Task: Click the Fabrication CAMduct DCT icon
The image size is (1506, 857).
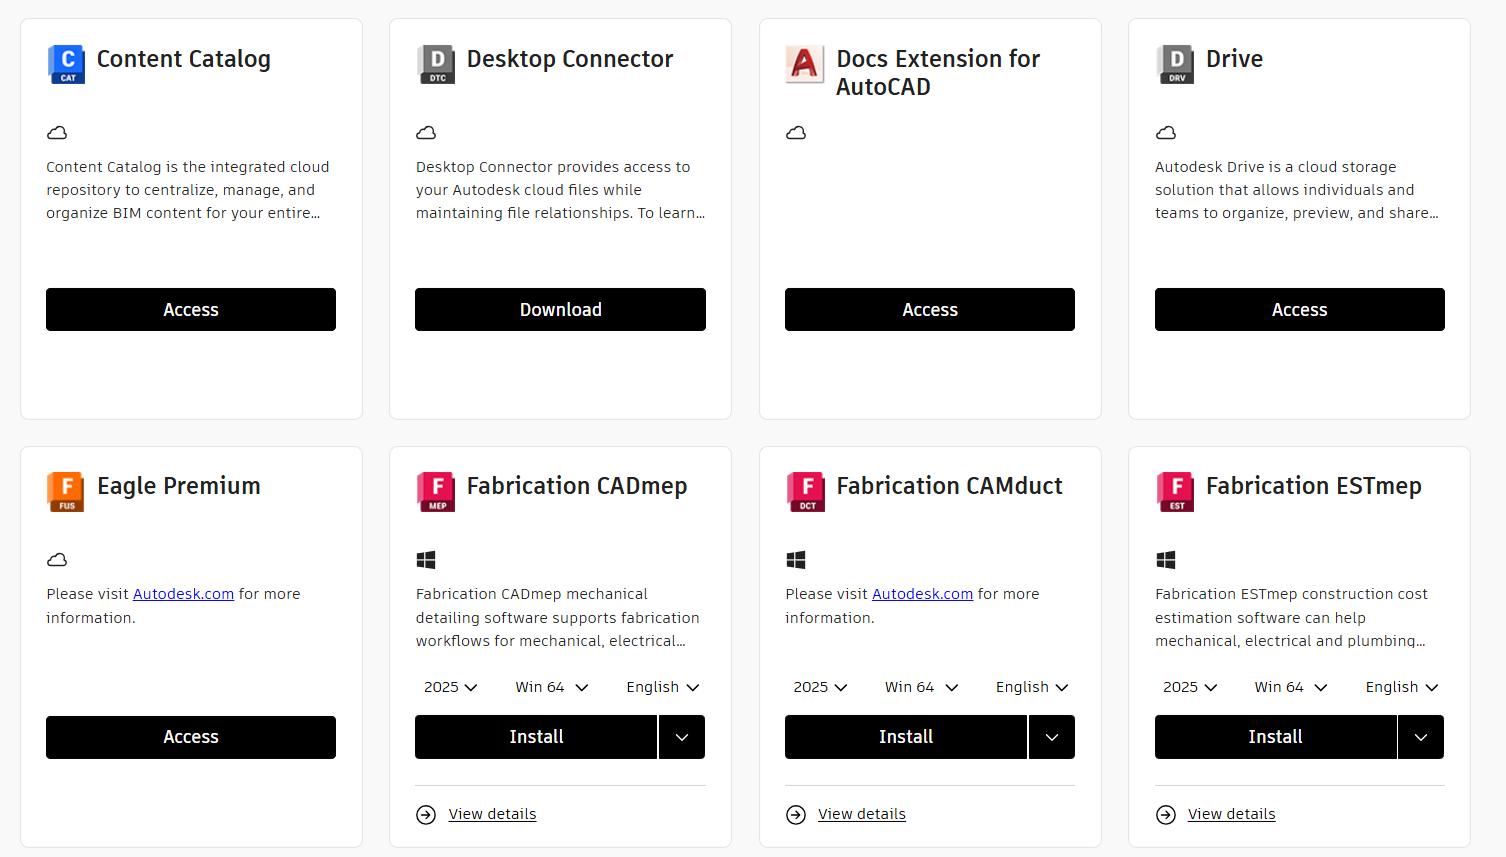Action: click(805, 492)
